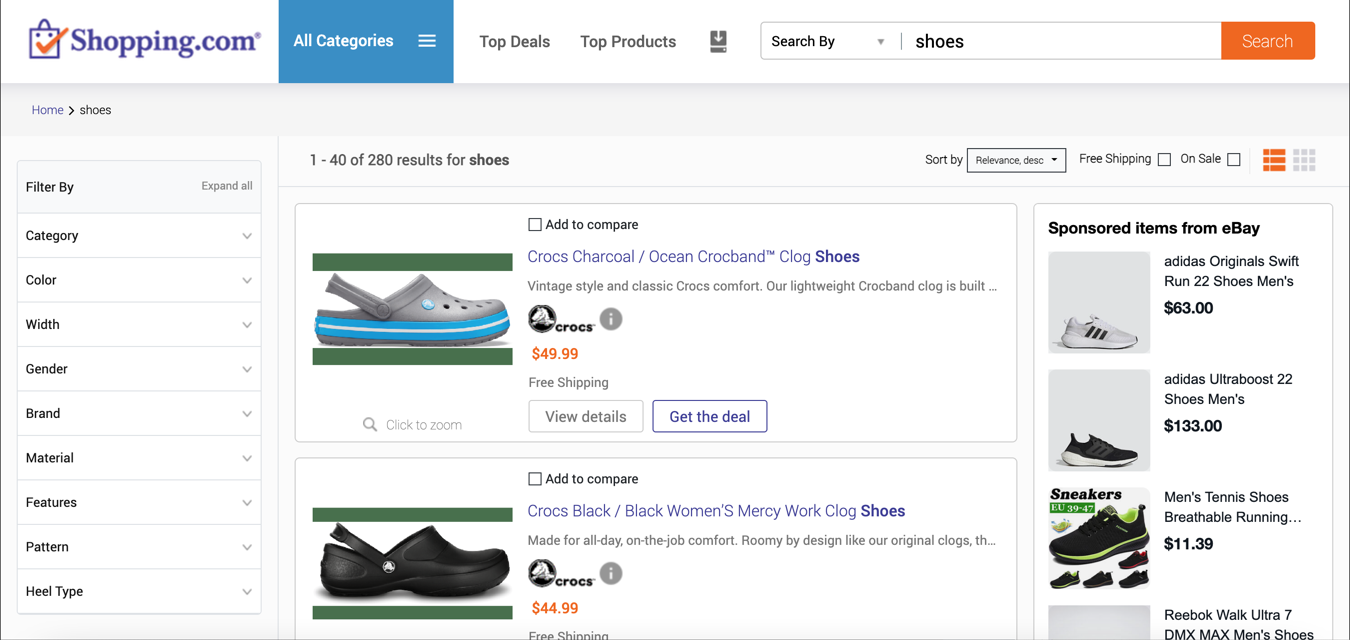Check Add to compare for Crocband Clog
Image resolution: width=1350 pixels, height=640 pixels.
(x=535, y=225)
